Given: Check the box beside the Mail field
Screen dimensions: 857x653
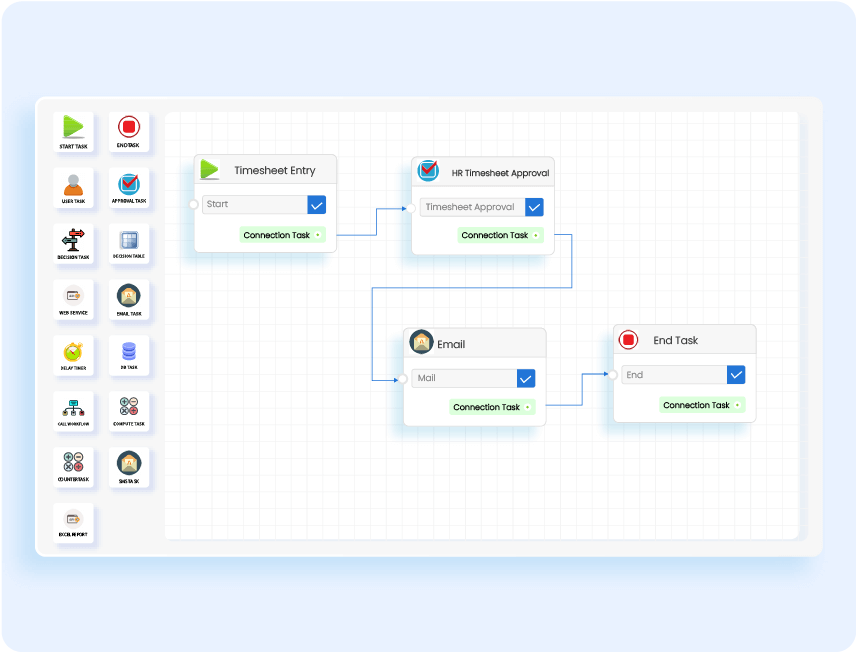Looking at the screenshot, I should click(526, 378).
